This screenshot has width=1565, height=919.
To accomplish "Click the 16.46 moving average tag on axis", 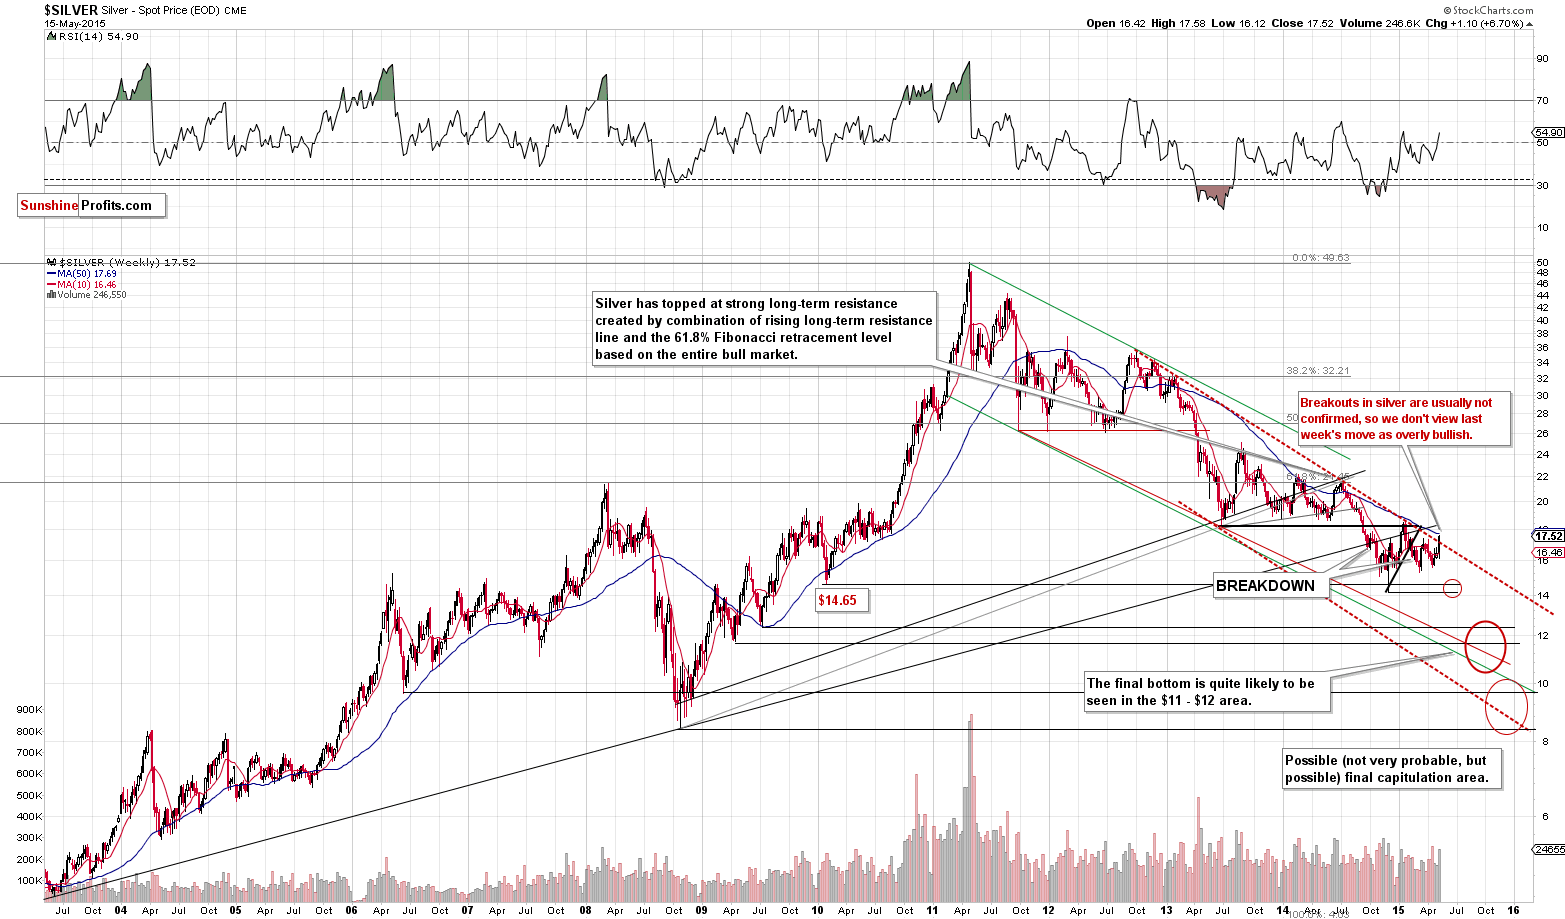I will [1548, 552].
